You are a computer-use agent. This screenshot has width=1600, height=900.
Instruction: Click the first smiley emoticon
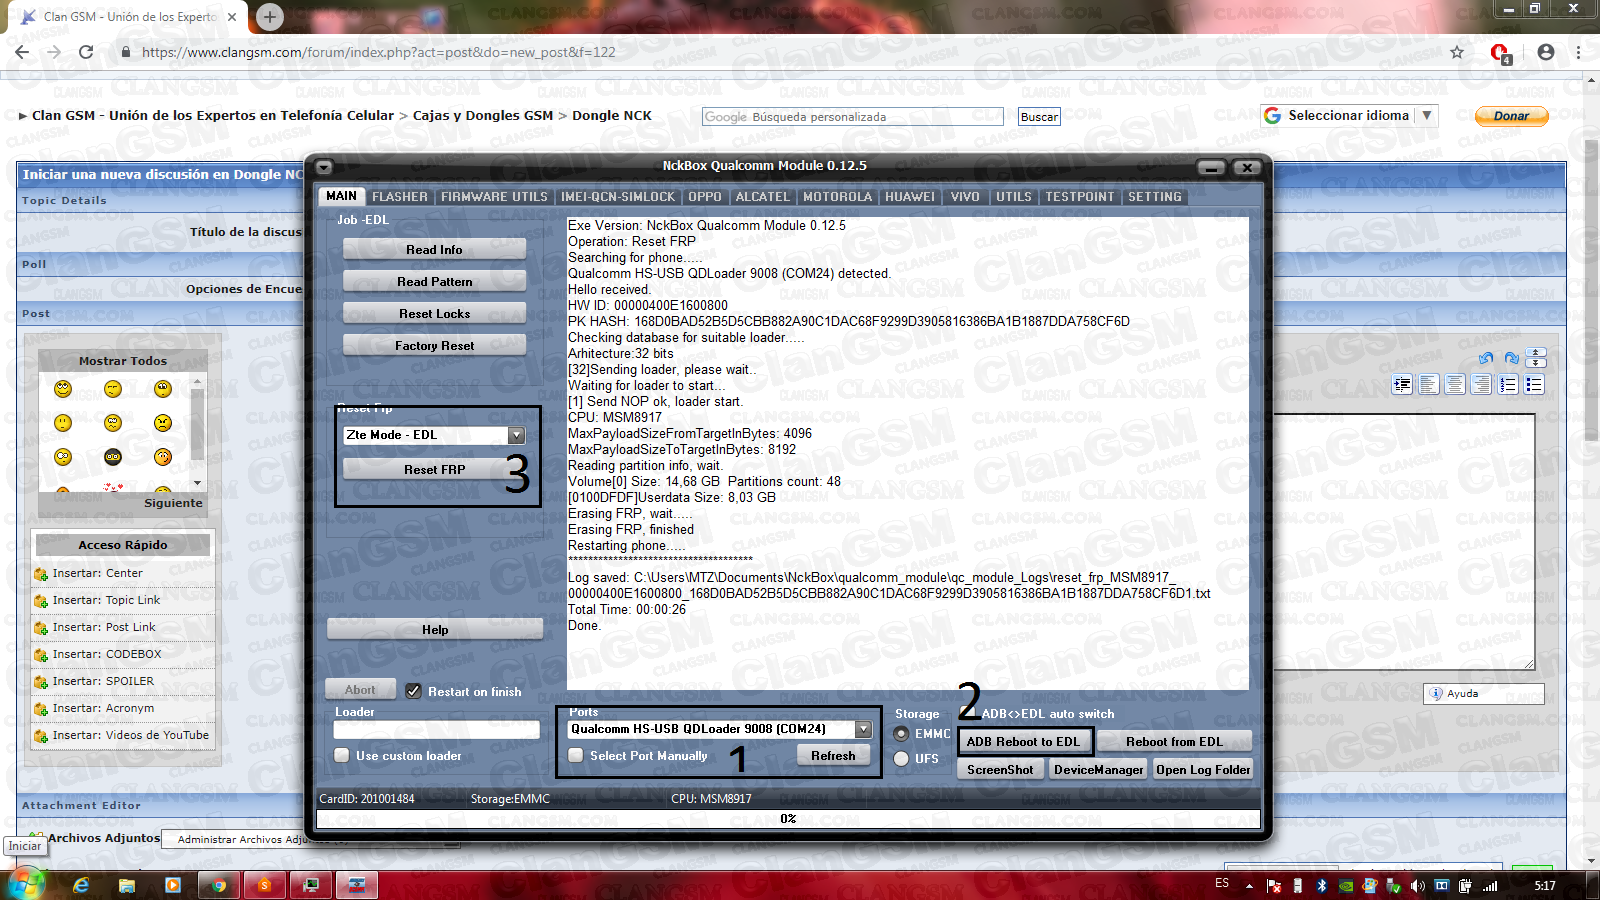(63, 388)
